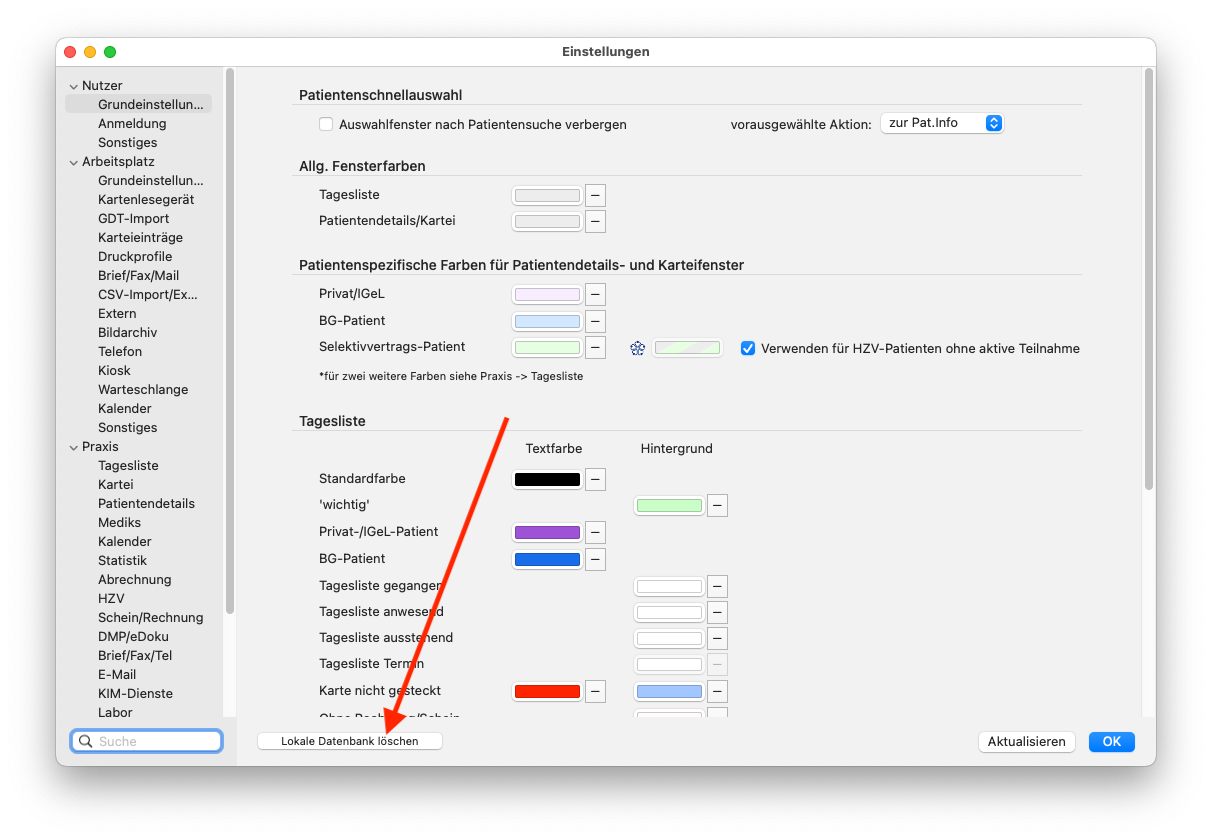Click minus for Tagesliste anwesend background
The image size is (1212, 840).
pos(717,612)
